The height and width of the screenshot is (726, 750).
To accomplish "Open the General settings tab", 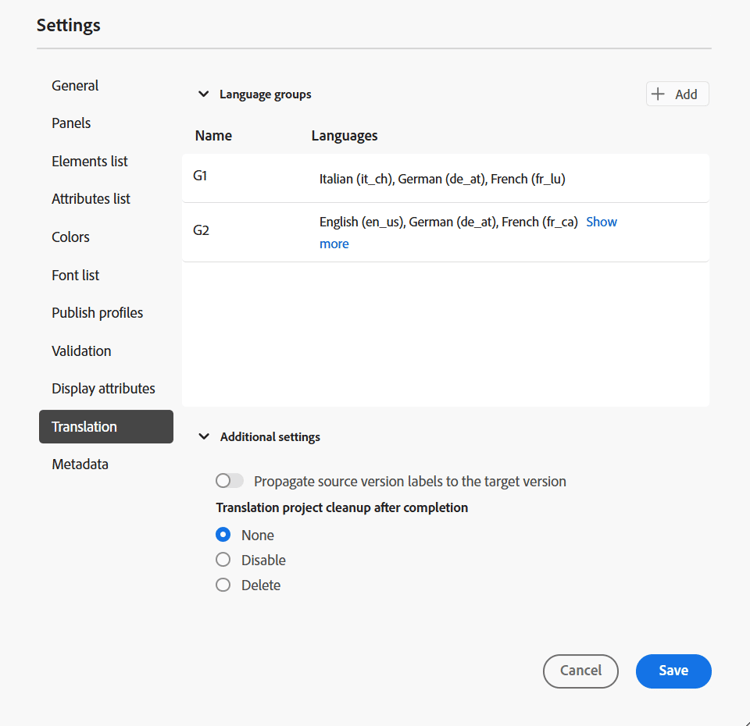I will tap(75, 86).
